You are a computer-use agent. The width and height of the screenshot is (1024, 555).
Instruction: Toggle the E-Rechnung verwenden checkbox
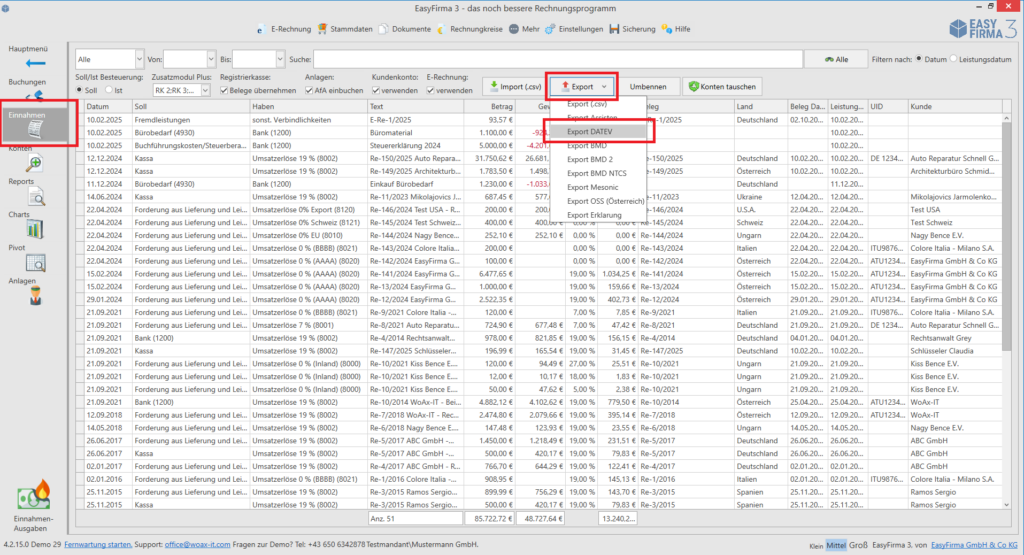tap(430, 91)
